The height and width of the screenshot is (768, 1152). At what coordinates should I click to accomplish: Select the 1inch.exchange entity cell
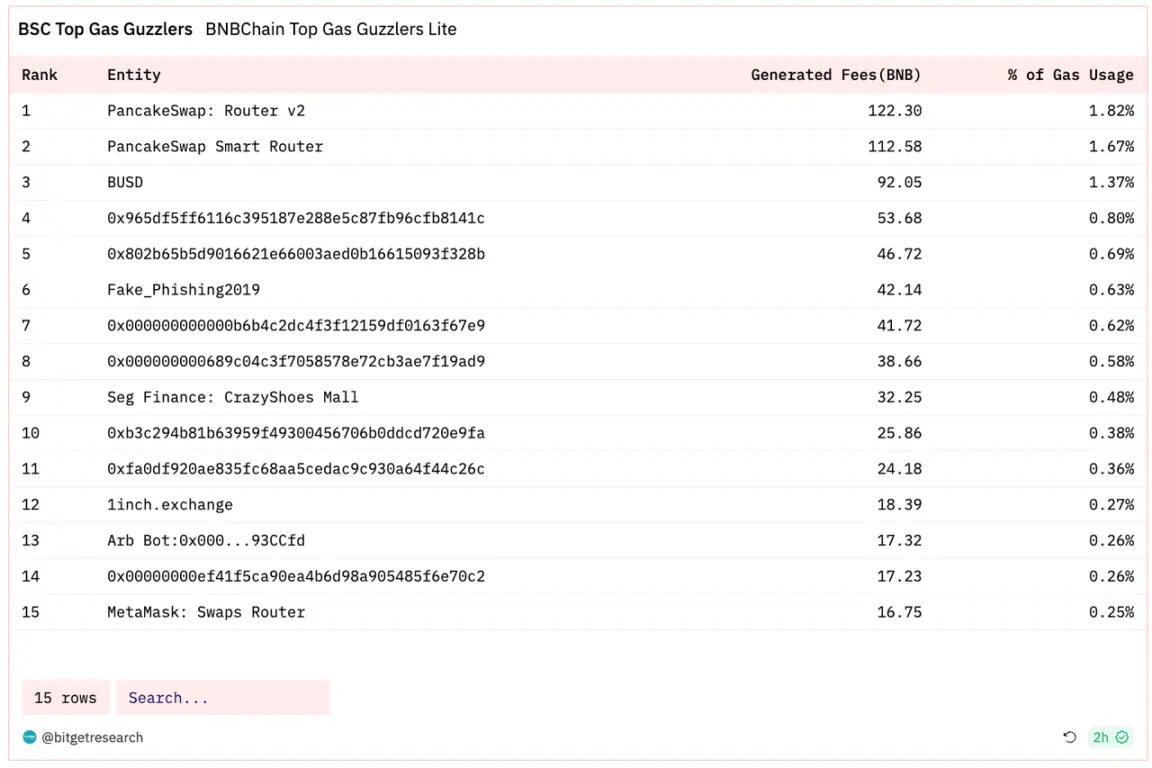point(170,505)
